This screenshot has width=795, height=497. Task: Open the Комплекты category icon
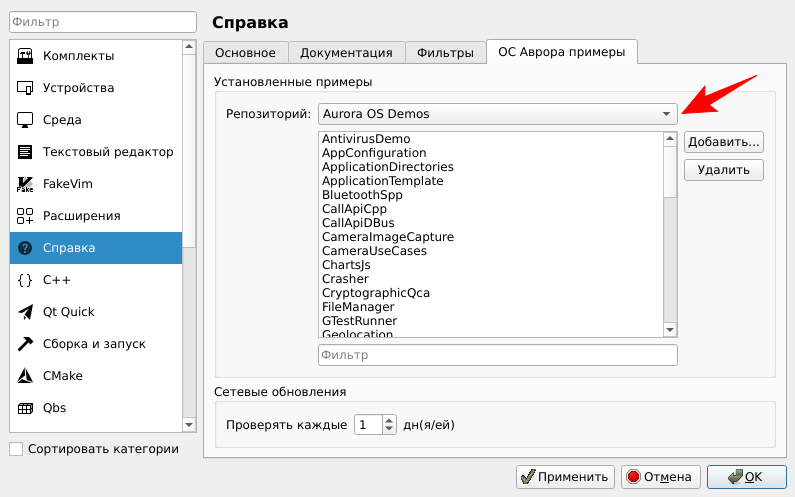tap(25, 56)
